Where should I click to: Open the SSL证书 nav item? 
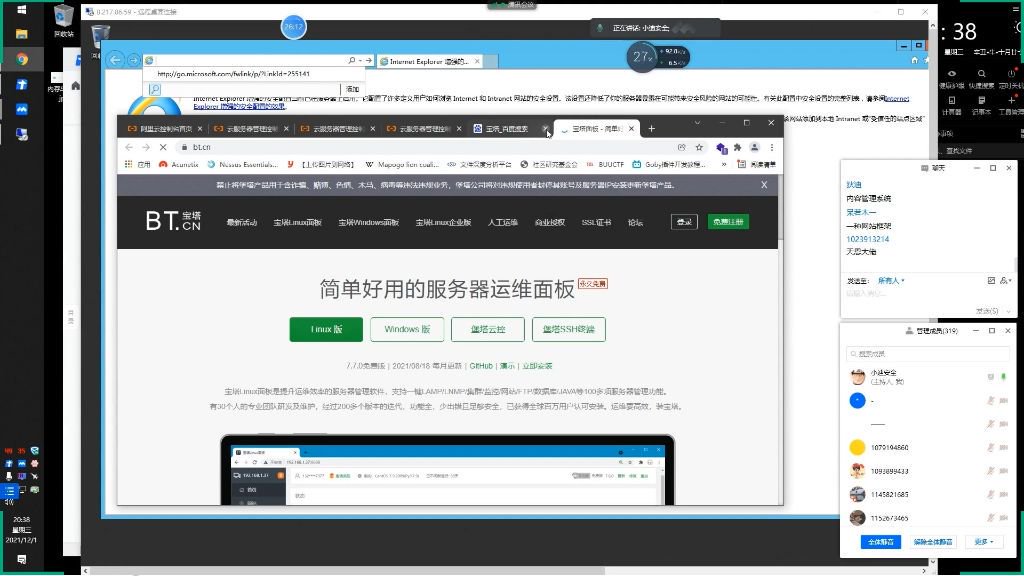pos(596,223)
